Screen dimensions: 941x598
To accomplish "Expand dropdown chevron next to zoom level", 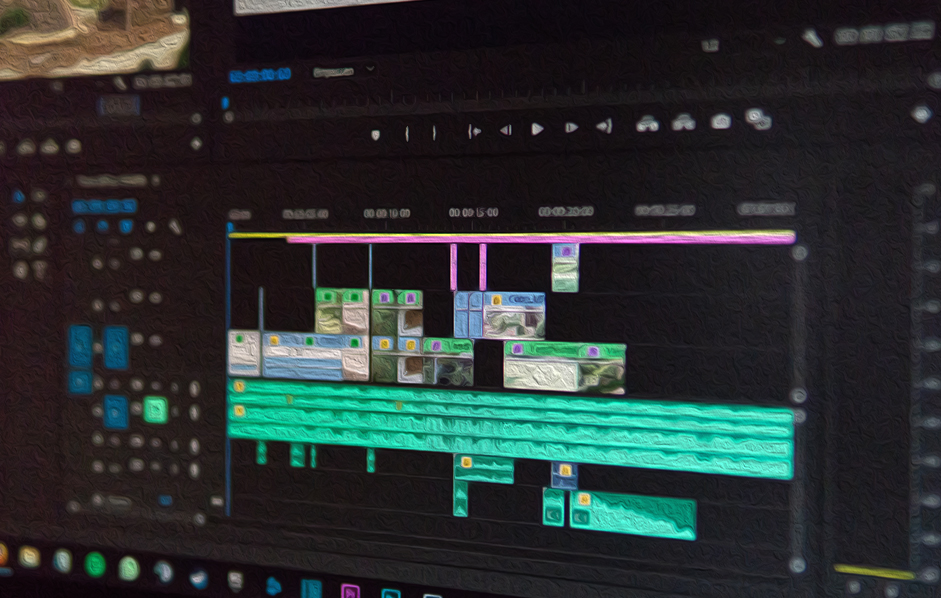I will click(x=370, y=70).
